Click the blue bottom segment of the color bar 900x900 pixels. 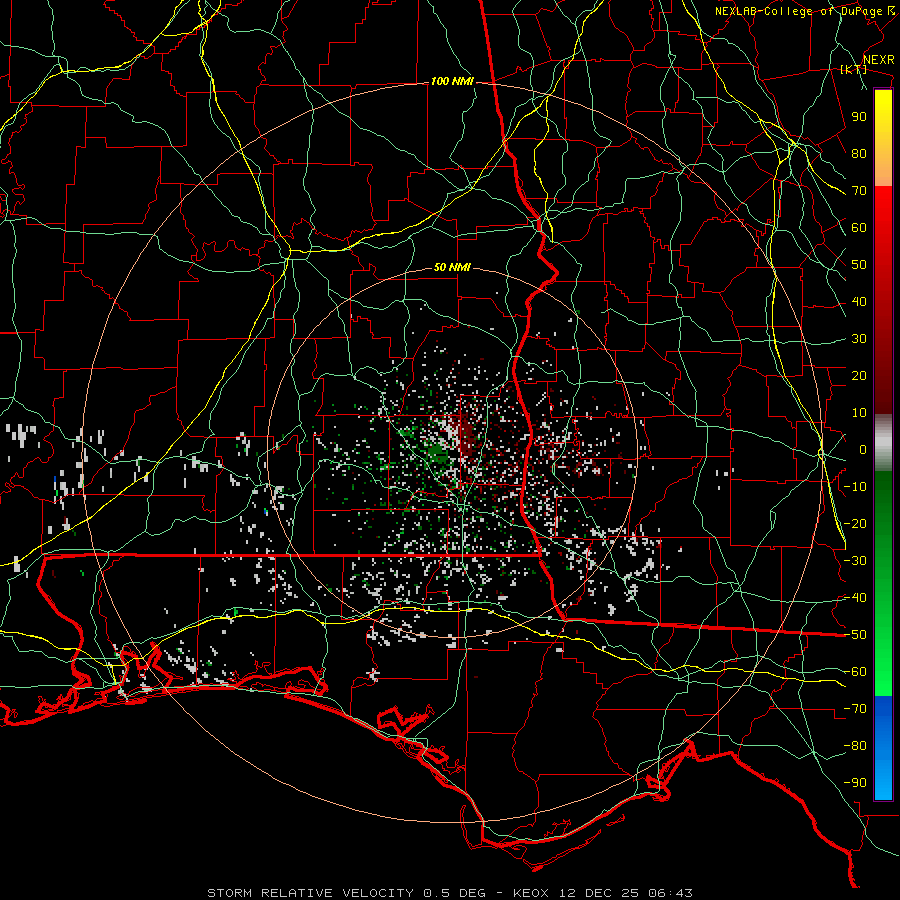coord(883,747)
